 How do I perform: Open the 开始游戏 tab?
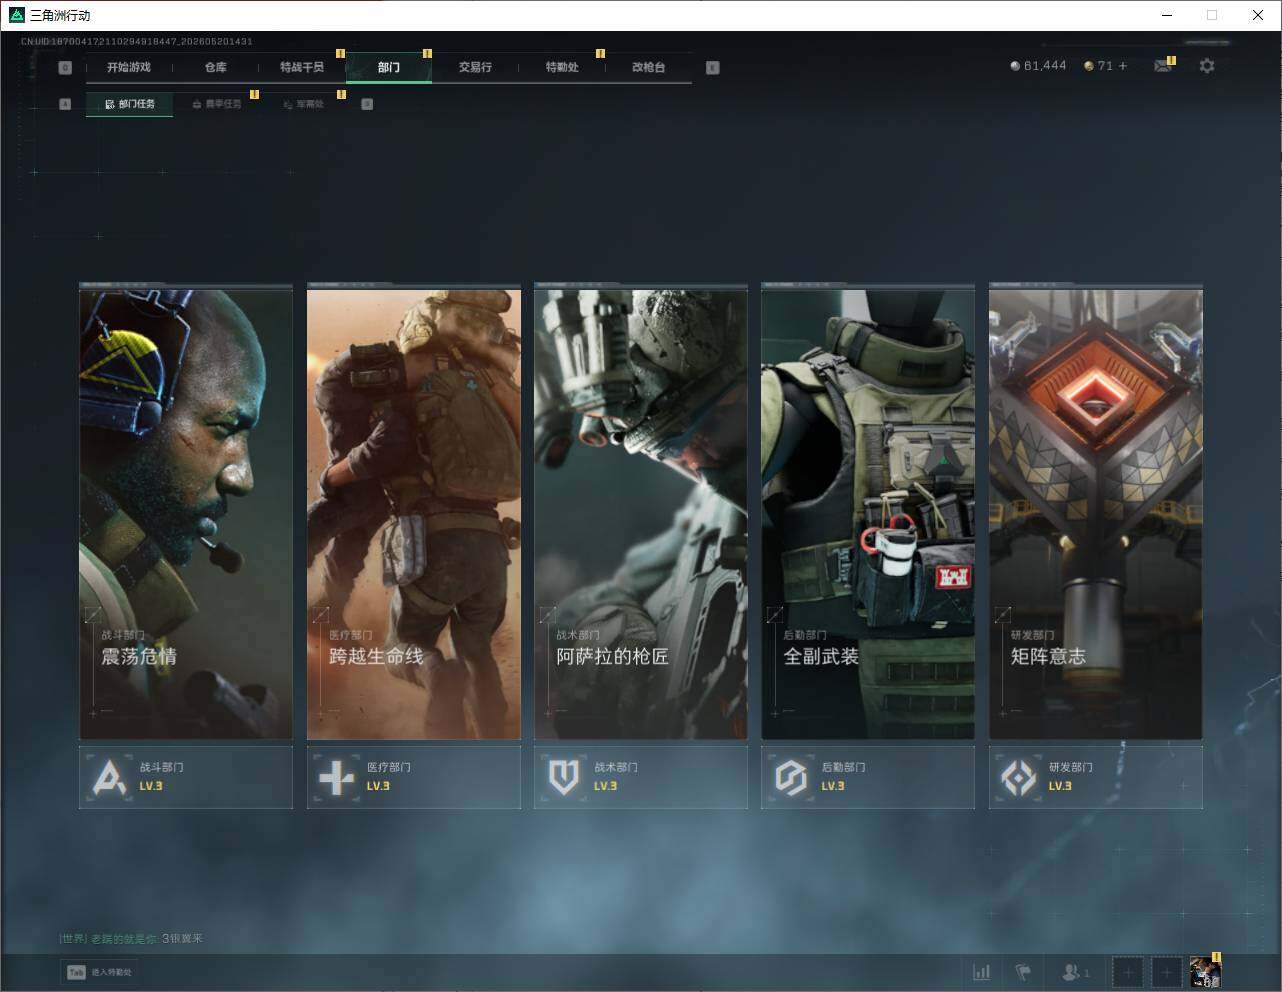point(129,67)
